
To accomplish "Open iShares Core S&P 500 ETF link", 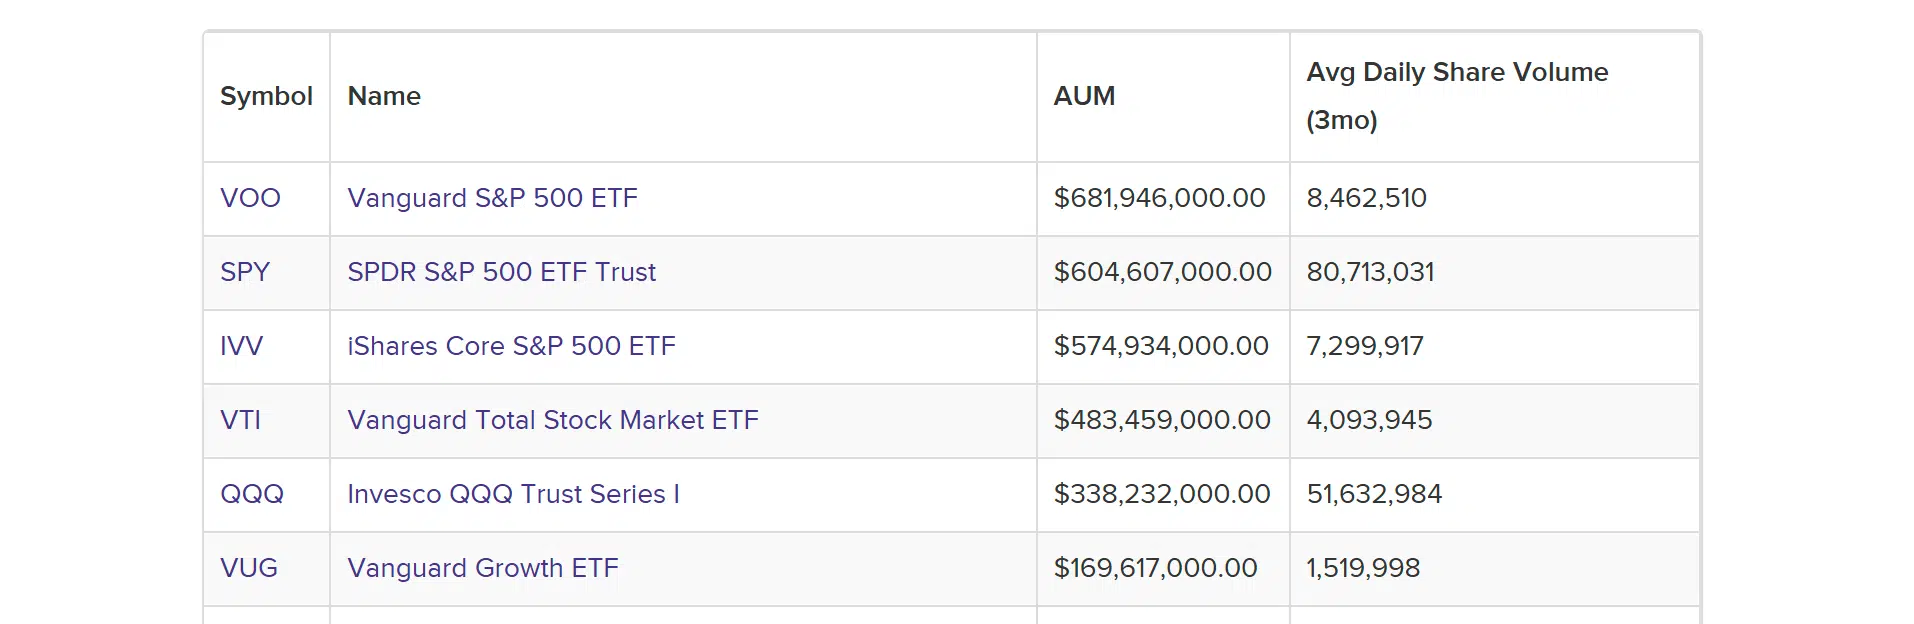I will pos(511,346).
